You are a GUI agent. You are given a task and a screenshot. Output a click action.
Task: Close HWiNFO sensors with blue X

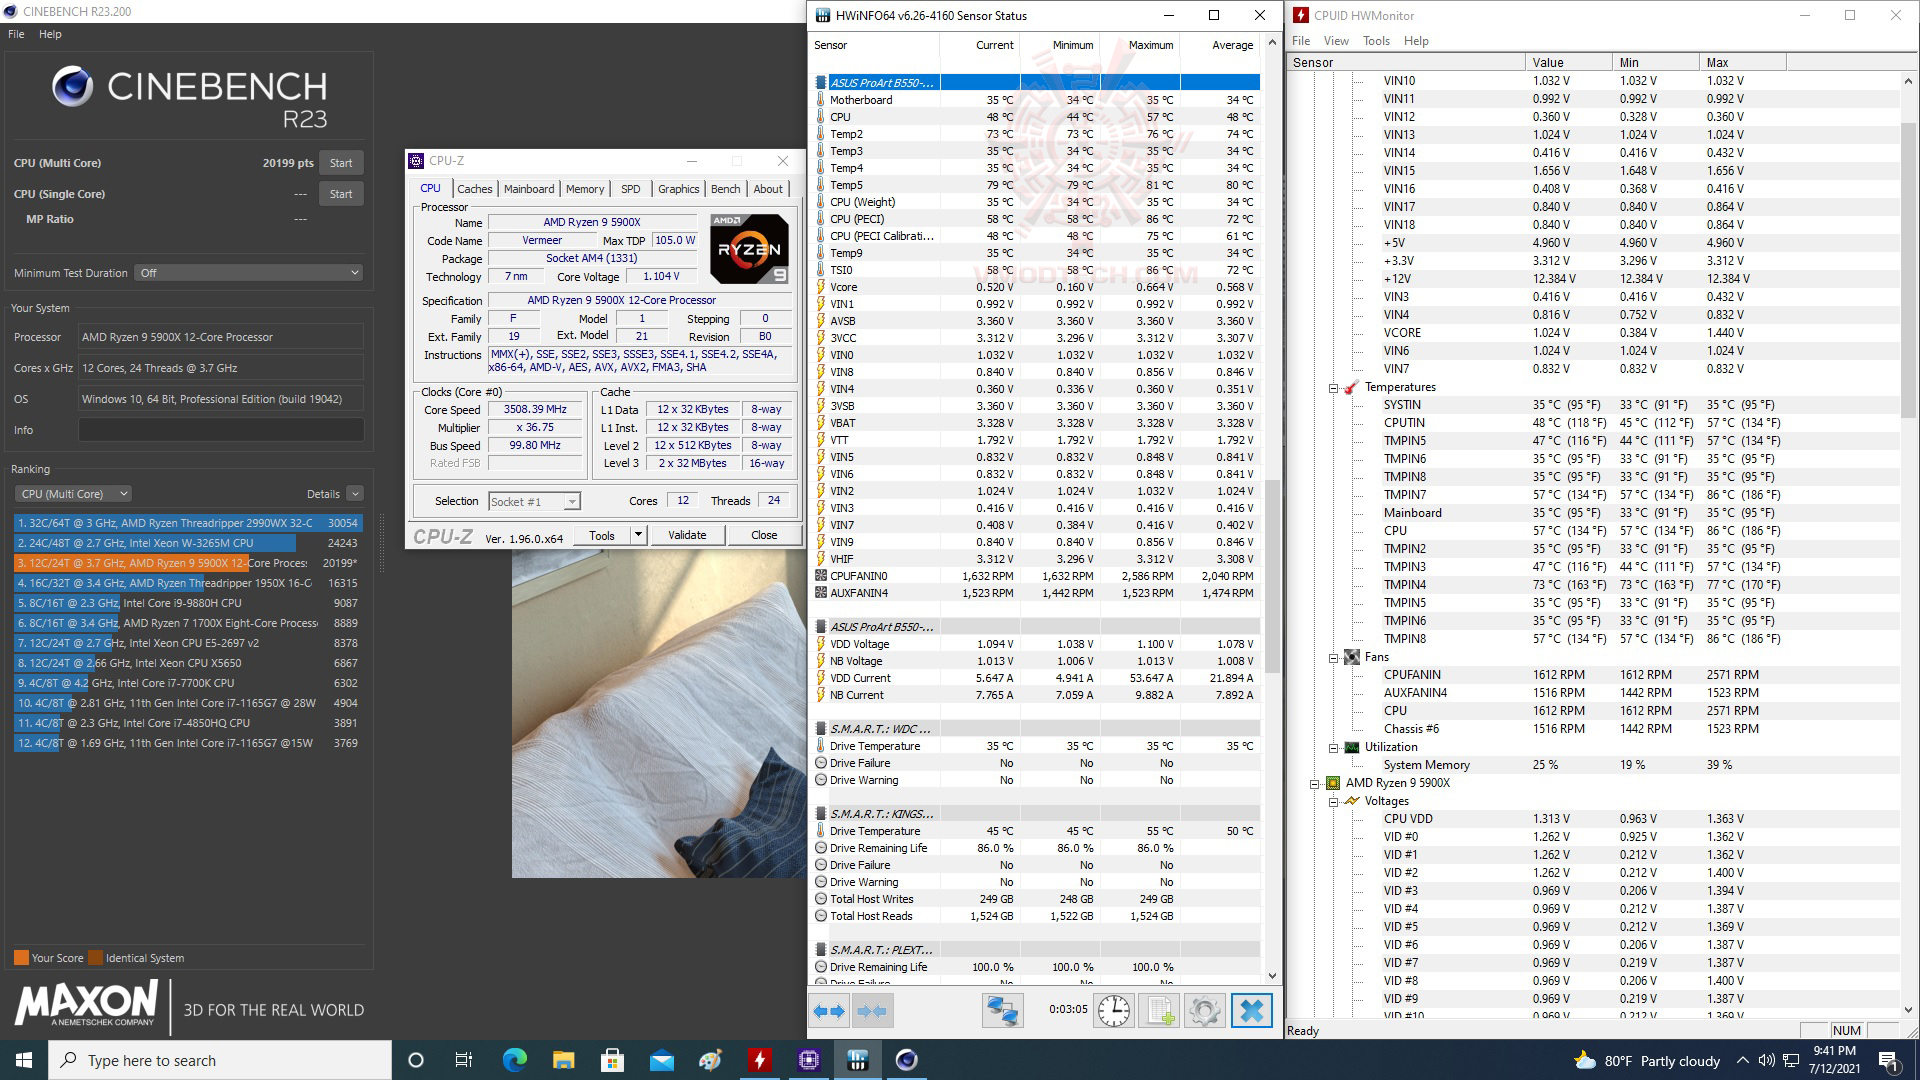click(x=1251, y=1011)
